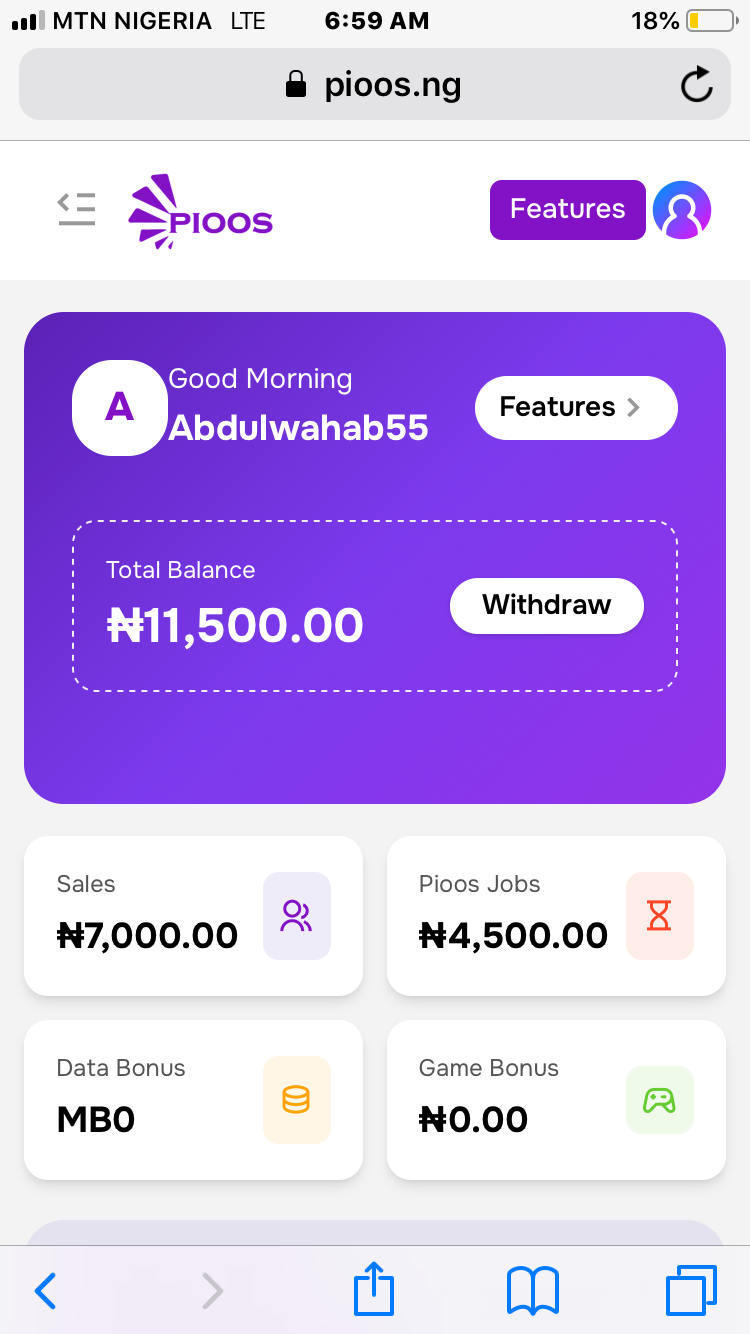Screen dimensions: 750x1334
Task: Tap the Game Bonus controller icon
Action: tap(659, 1100)
